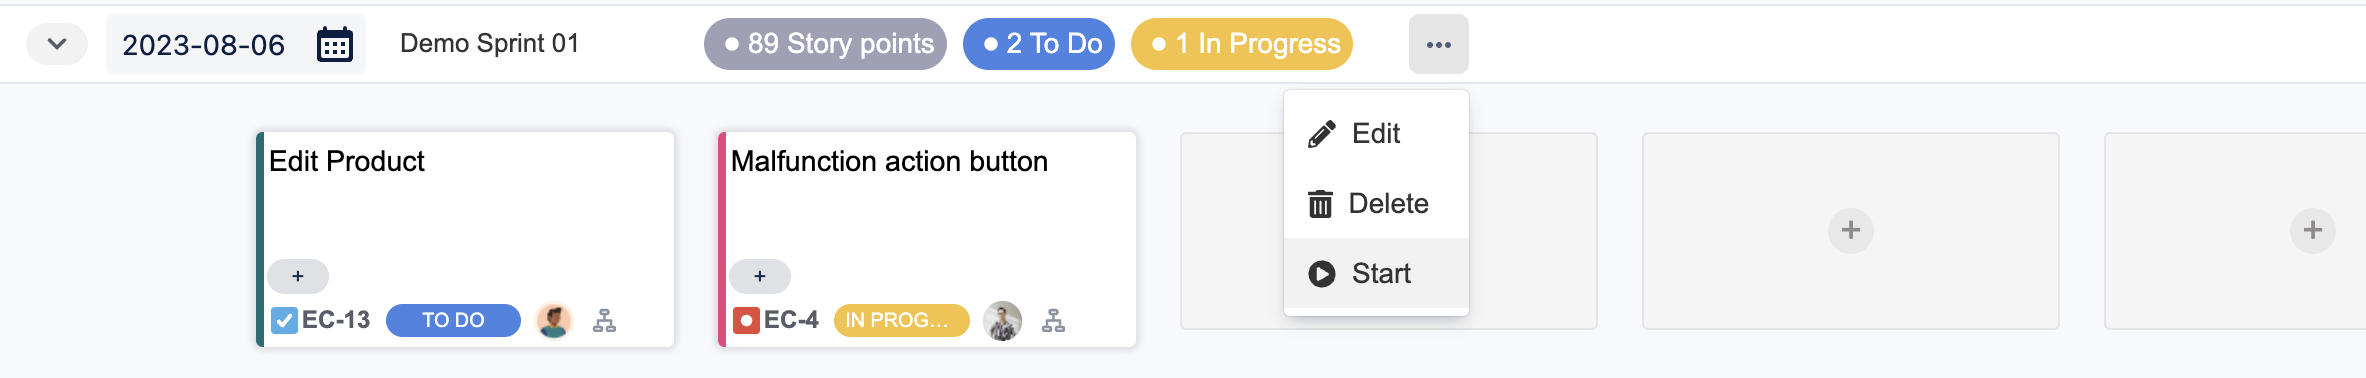Collapse Demo Sprint 01 with the chevron
This screenshot has width=2366, height=378.
click(57, 45)
